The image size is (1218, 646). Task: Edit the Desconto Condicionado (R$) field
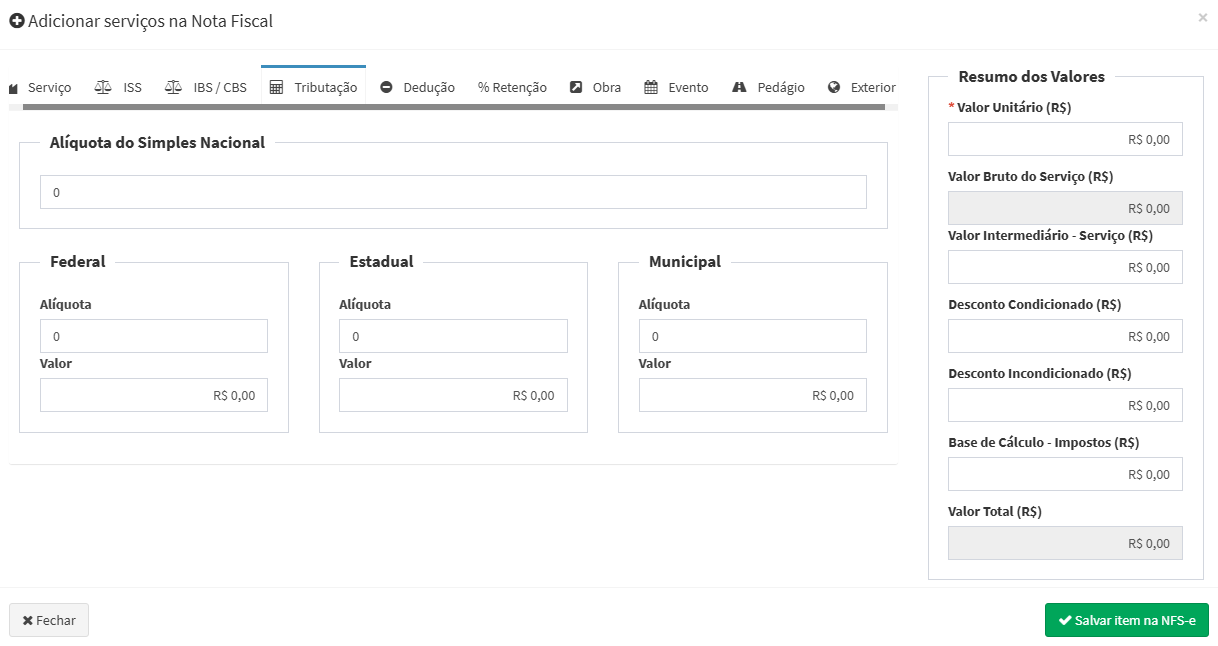pos(1065,336)
